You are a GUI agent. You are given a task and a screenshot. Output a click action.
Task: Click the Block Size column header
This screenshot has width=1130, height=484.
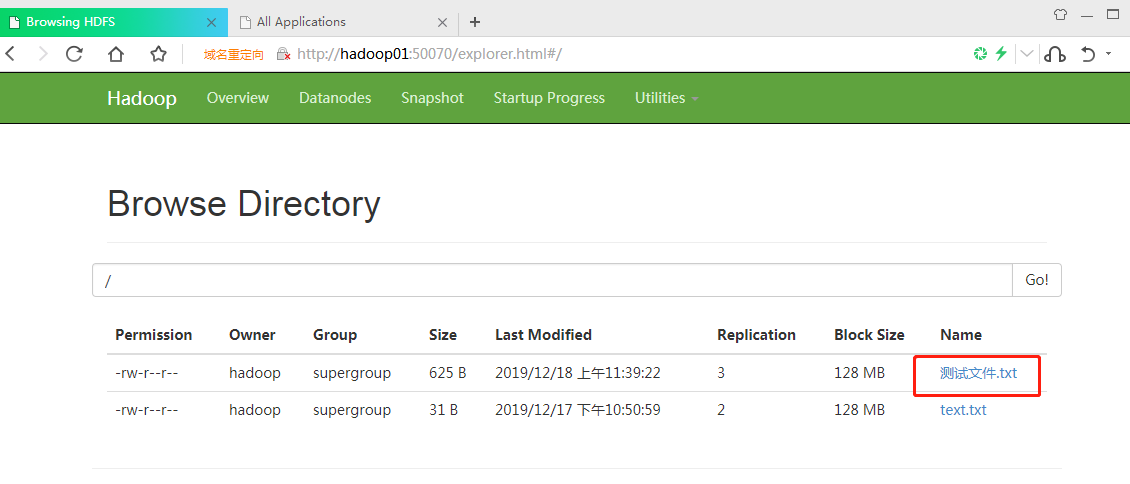[x=869, y=335]
